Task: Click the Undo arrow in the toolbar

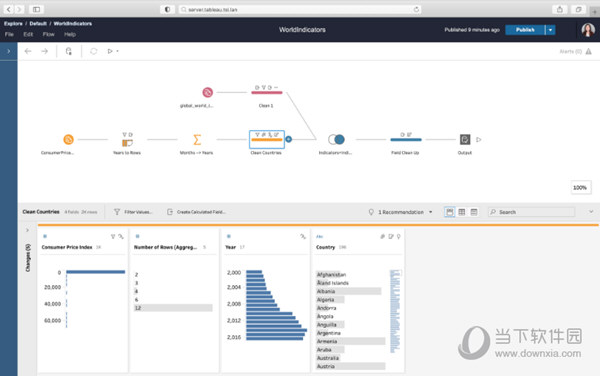Action: (x=28, y=51)
